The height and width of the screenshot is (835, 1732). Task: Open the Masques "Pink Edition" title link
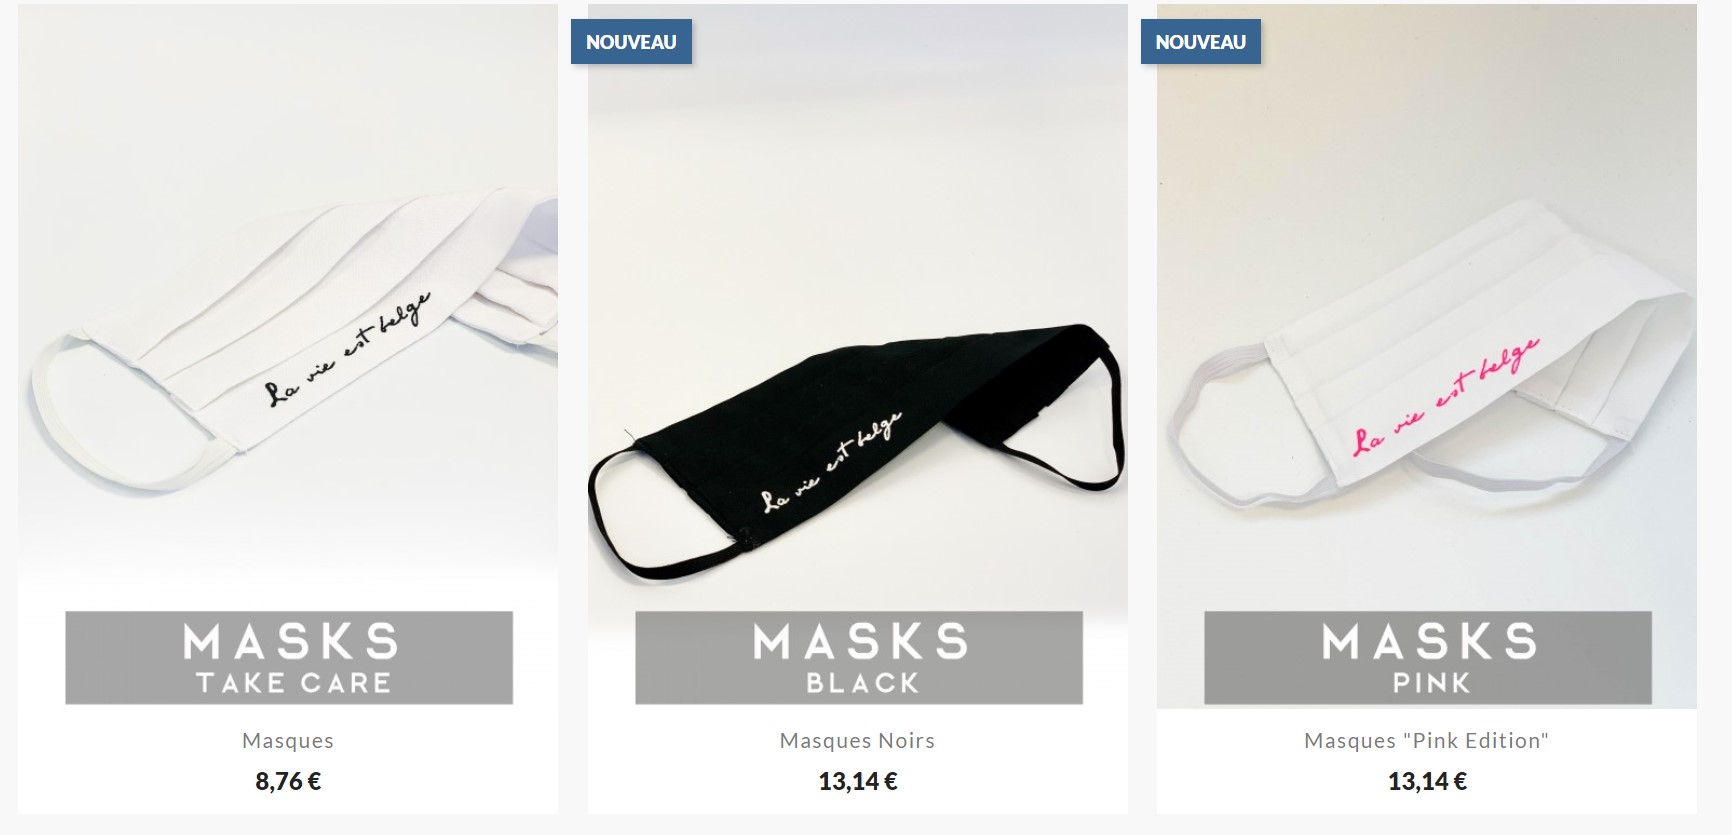tap(1427, 741)
